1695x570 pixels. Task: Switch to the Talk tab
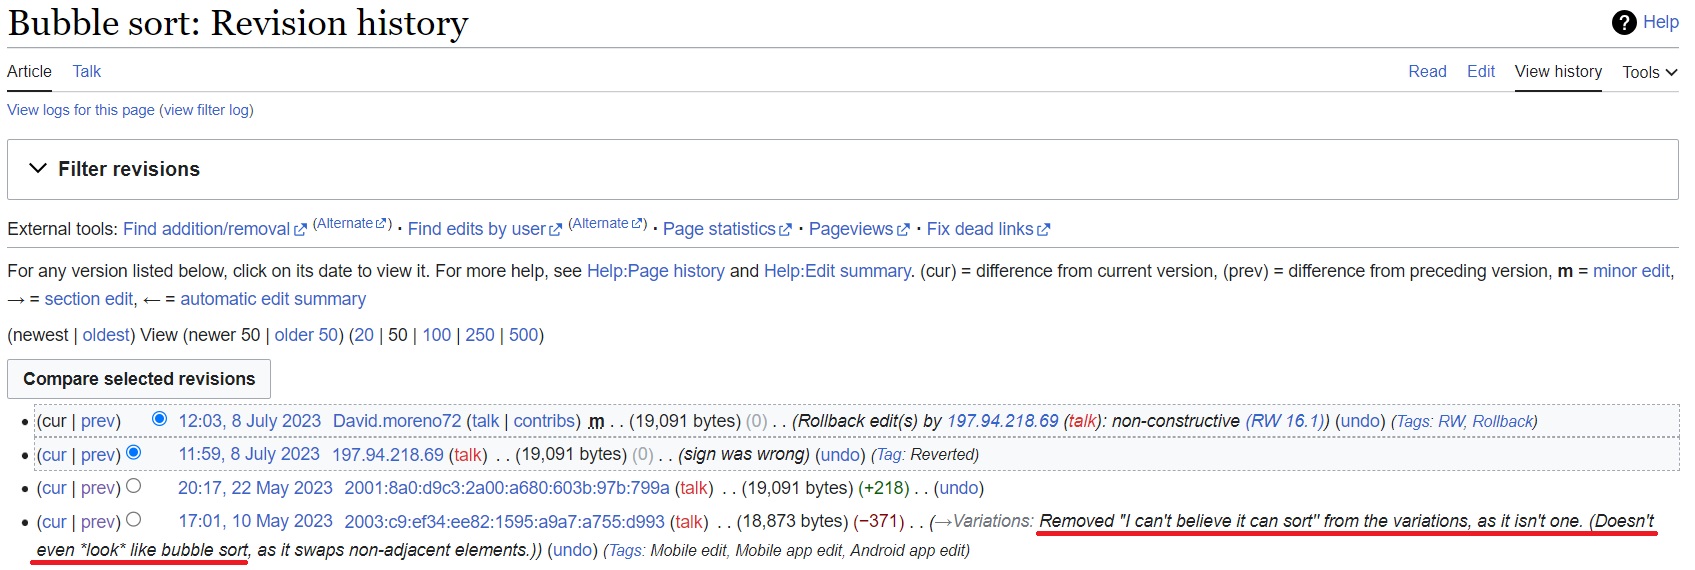[x=87, y=71]
